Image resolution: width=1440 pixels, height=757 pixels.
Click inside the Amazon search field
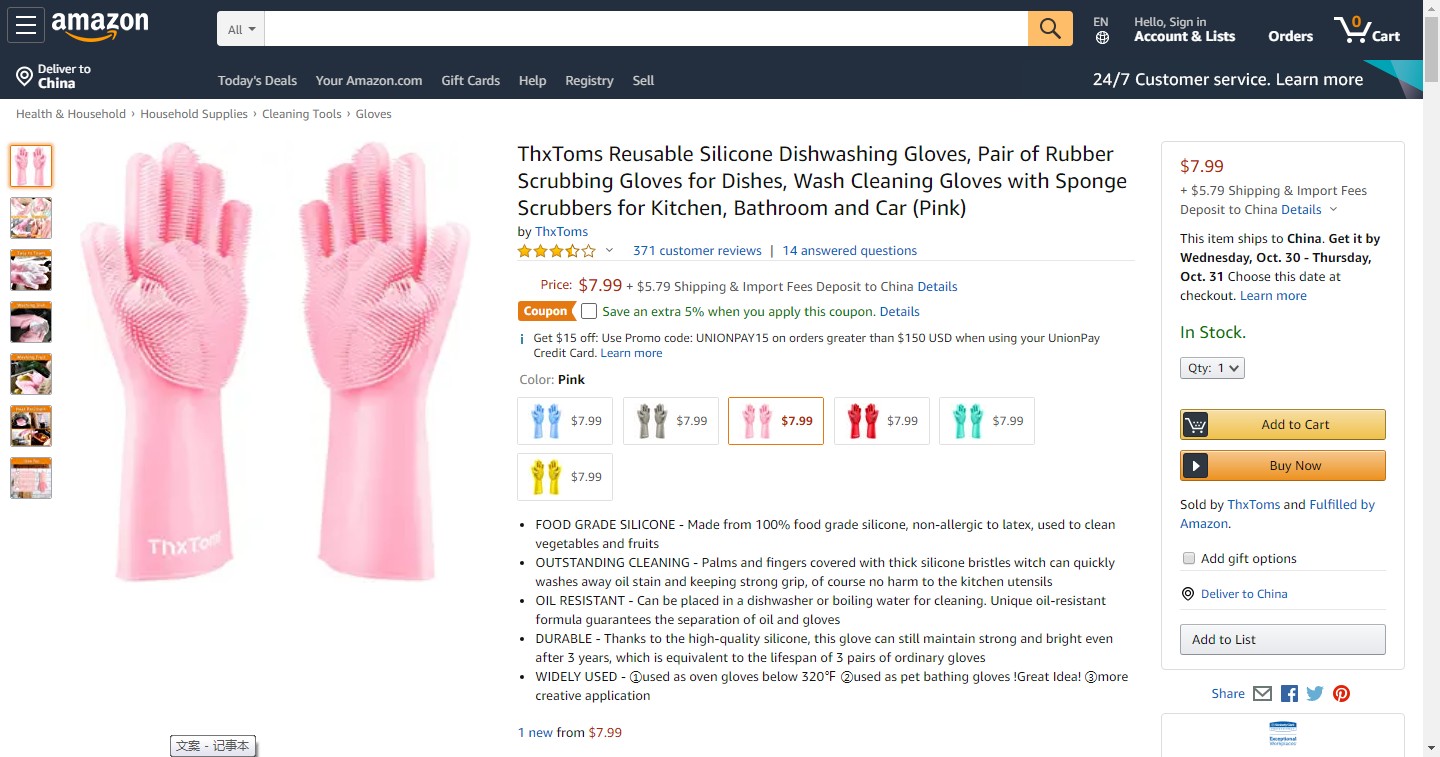[646, 29]
